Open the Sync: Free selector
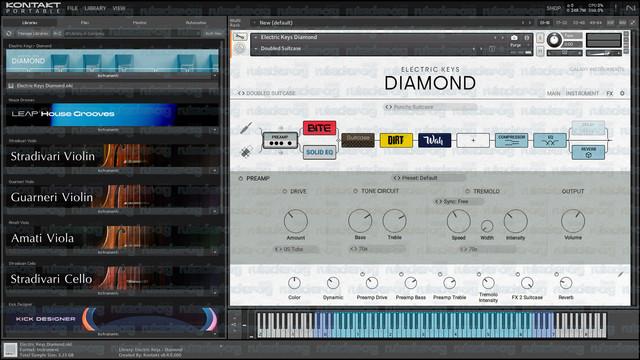640x360 pixels. coord(459,202)
